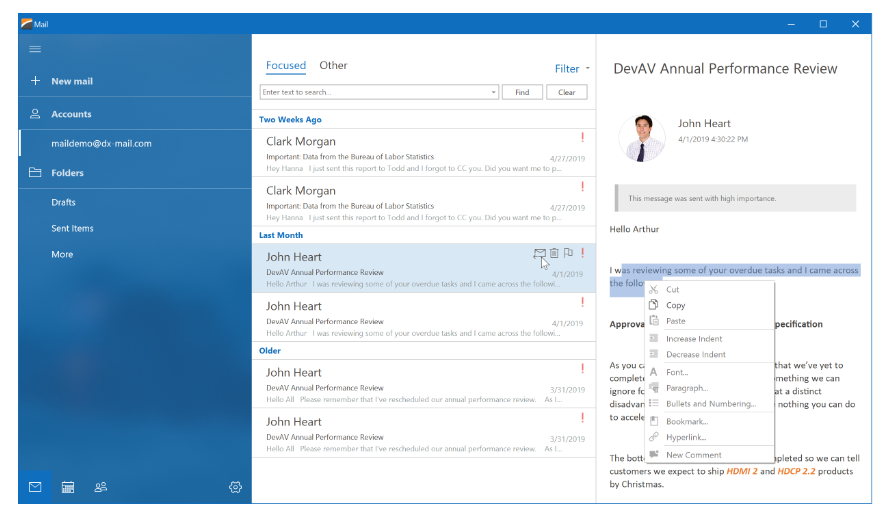The height and width of the screenshot is (521, 892).
Task: Click Decrease Indent icon in context menu
Action: click(654, 354)
